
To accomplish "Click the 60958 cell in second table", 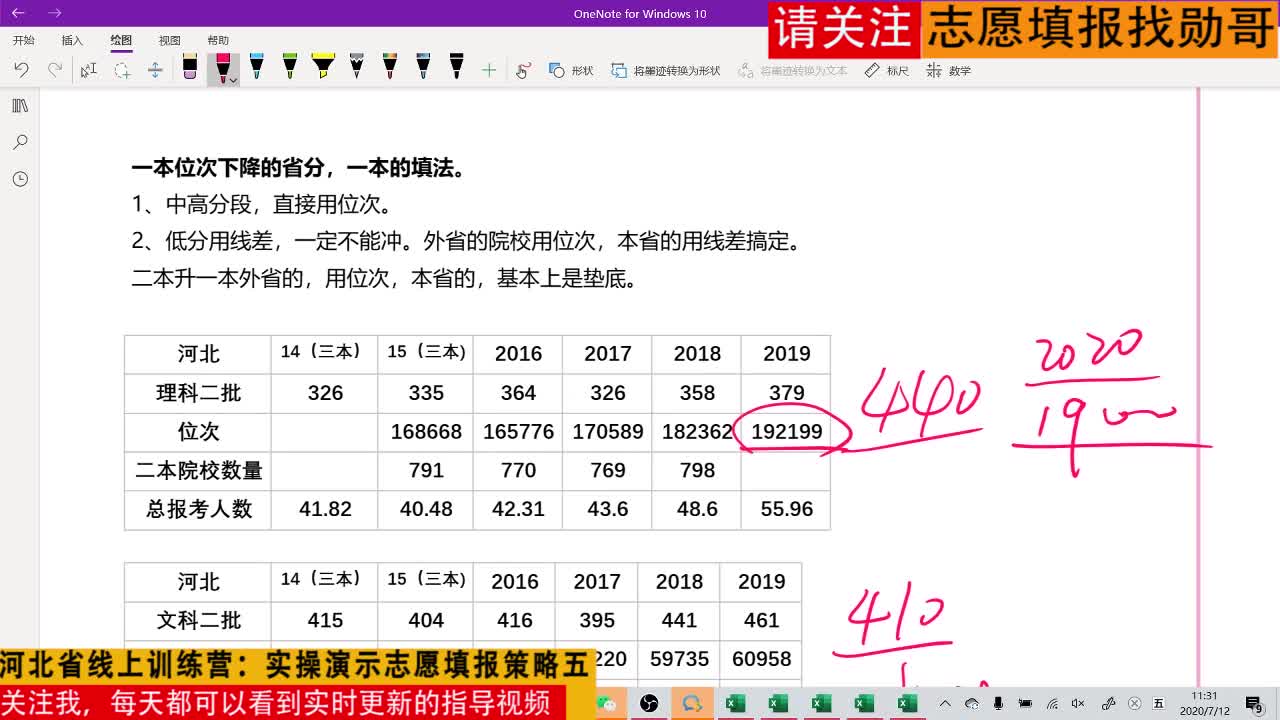I will [x=761, y=659].
